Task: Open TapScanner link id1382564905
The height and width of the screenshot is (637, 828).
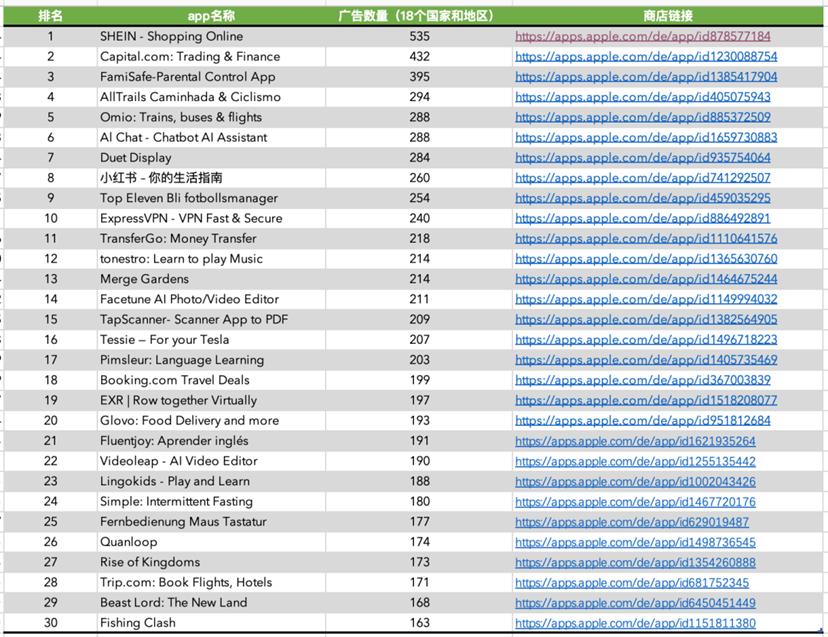Action: click(x=646, y=320)
